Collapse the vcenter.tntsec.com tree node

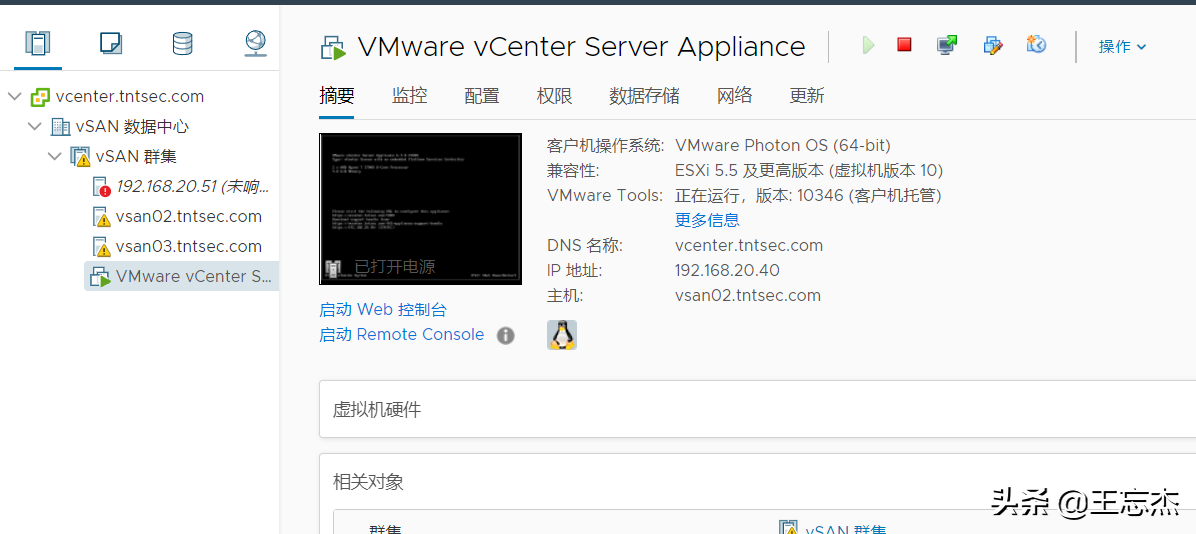[x=14, y=96]
